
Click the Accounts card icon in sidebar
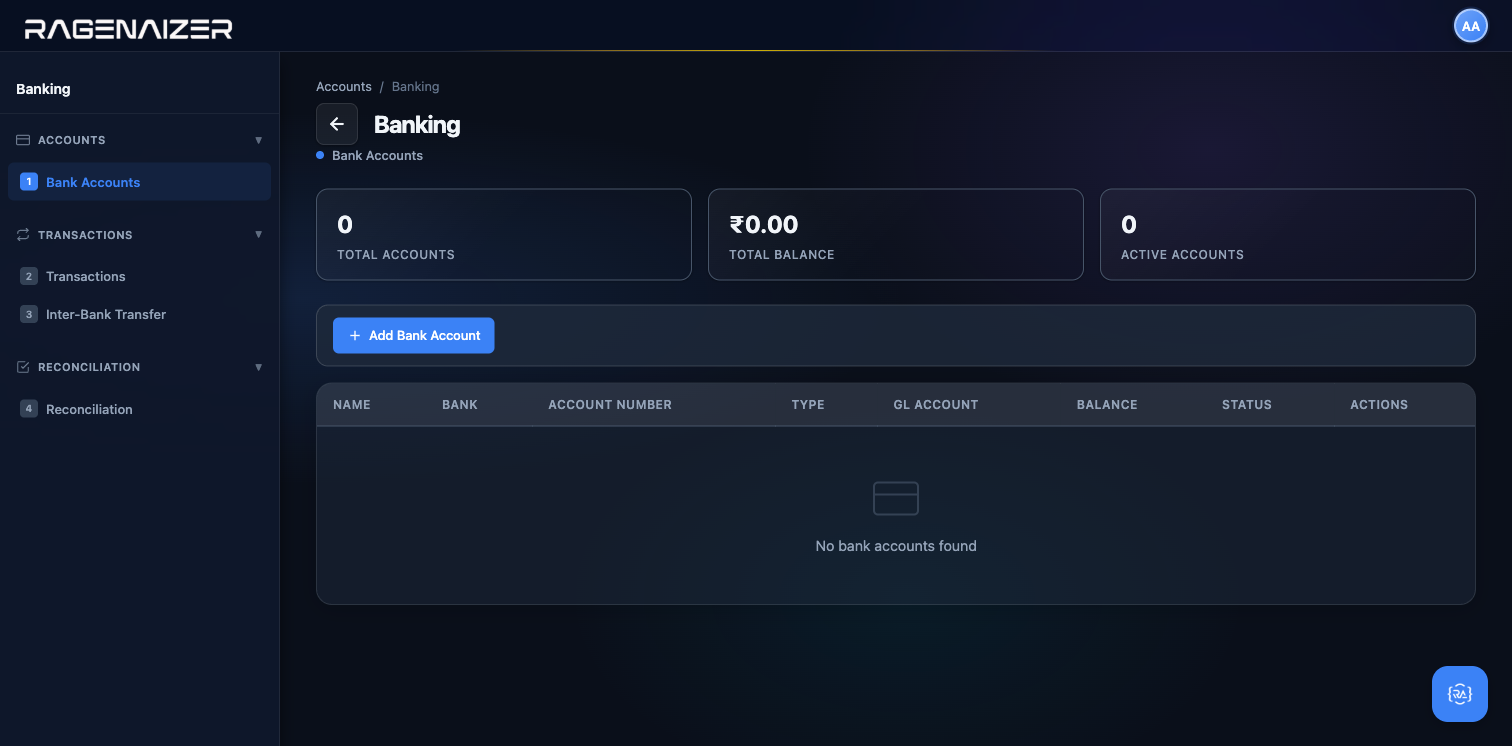(23, 140)
